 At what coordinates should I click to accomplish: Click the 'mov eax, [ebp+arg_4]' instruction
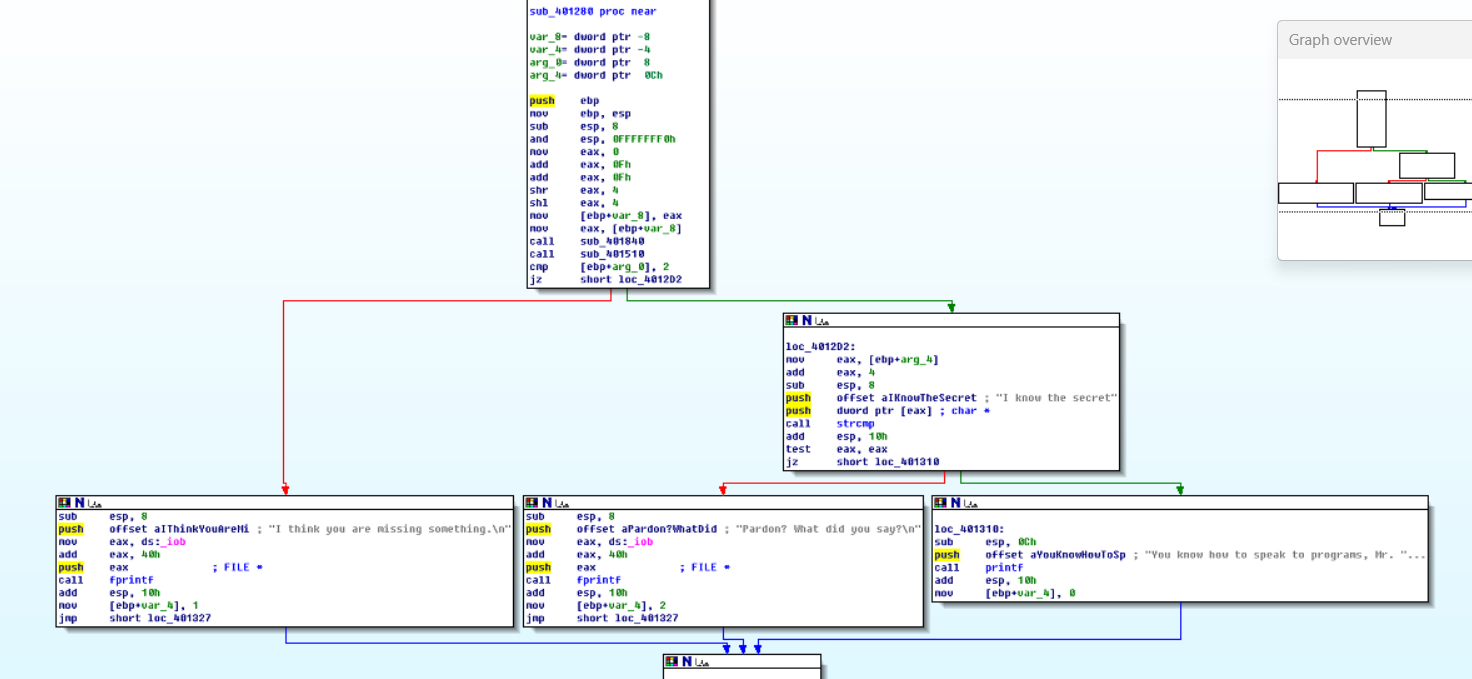click(862, 360)
